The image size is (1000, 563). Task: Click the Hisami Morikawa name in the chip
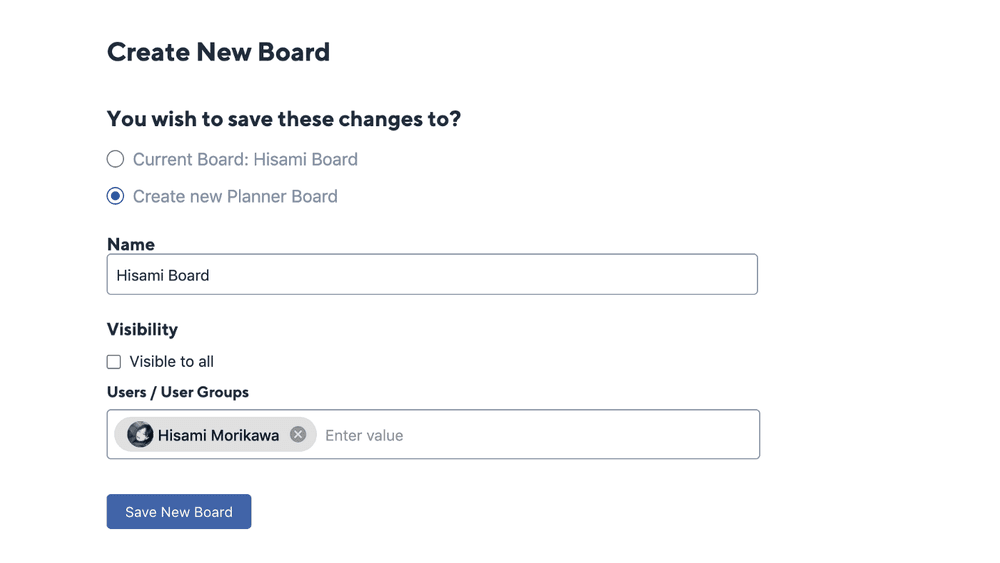pos(218,435)
